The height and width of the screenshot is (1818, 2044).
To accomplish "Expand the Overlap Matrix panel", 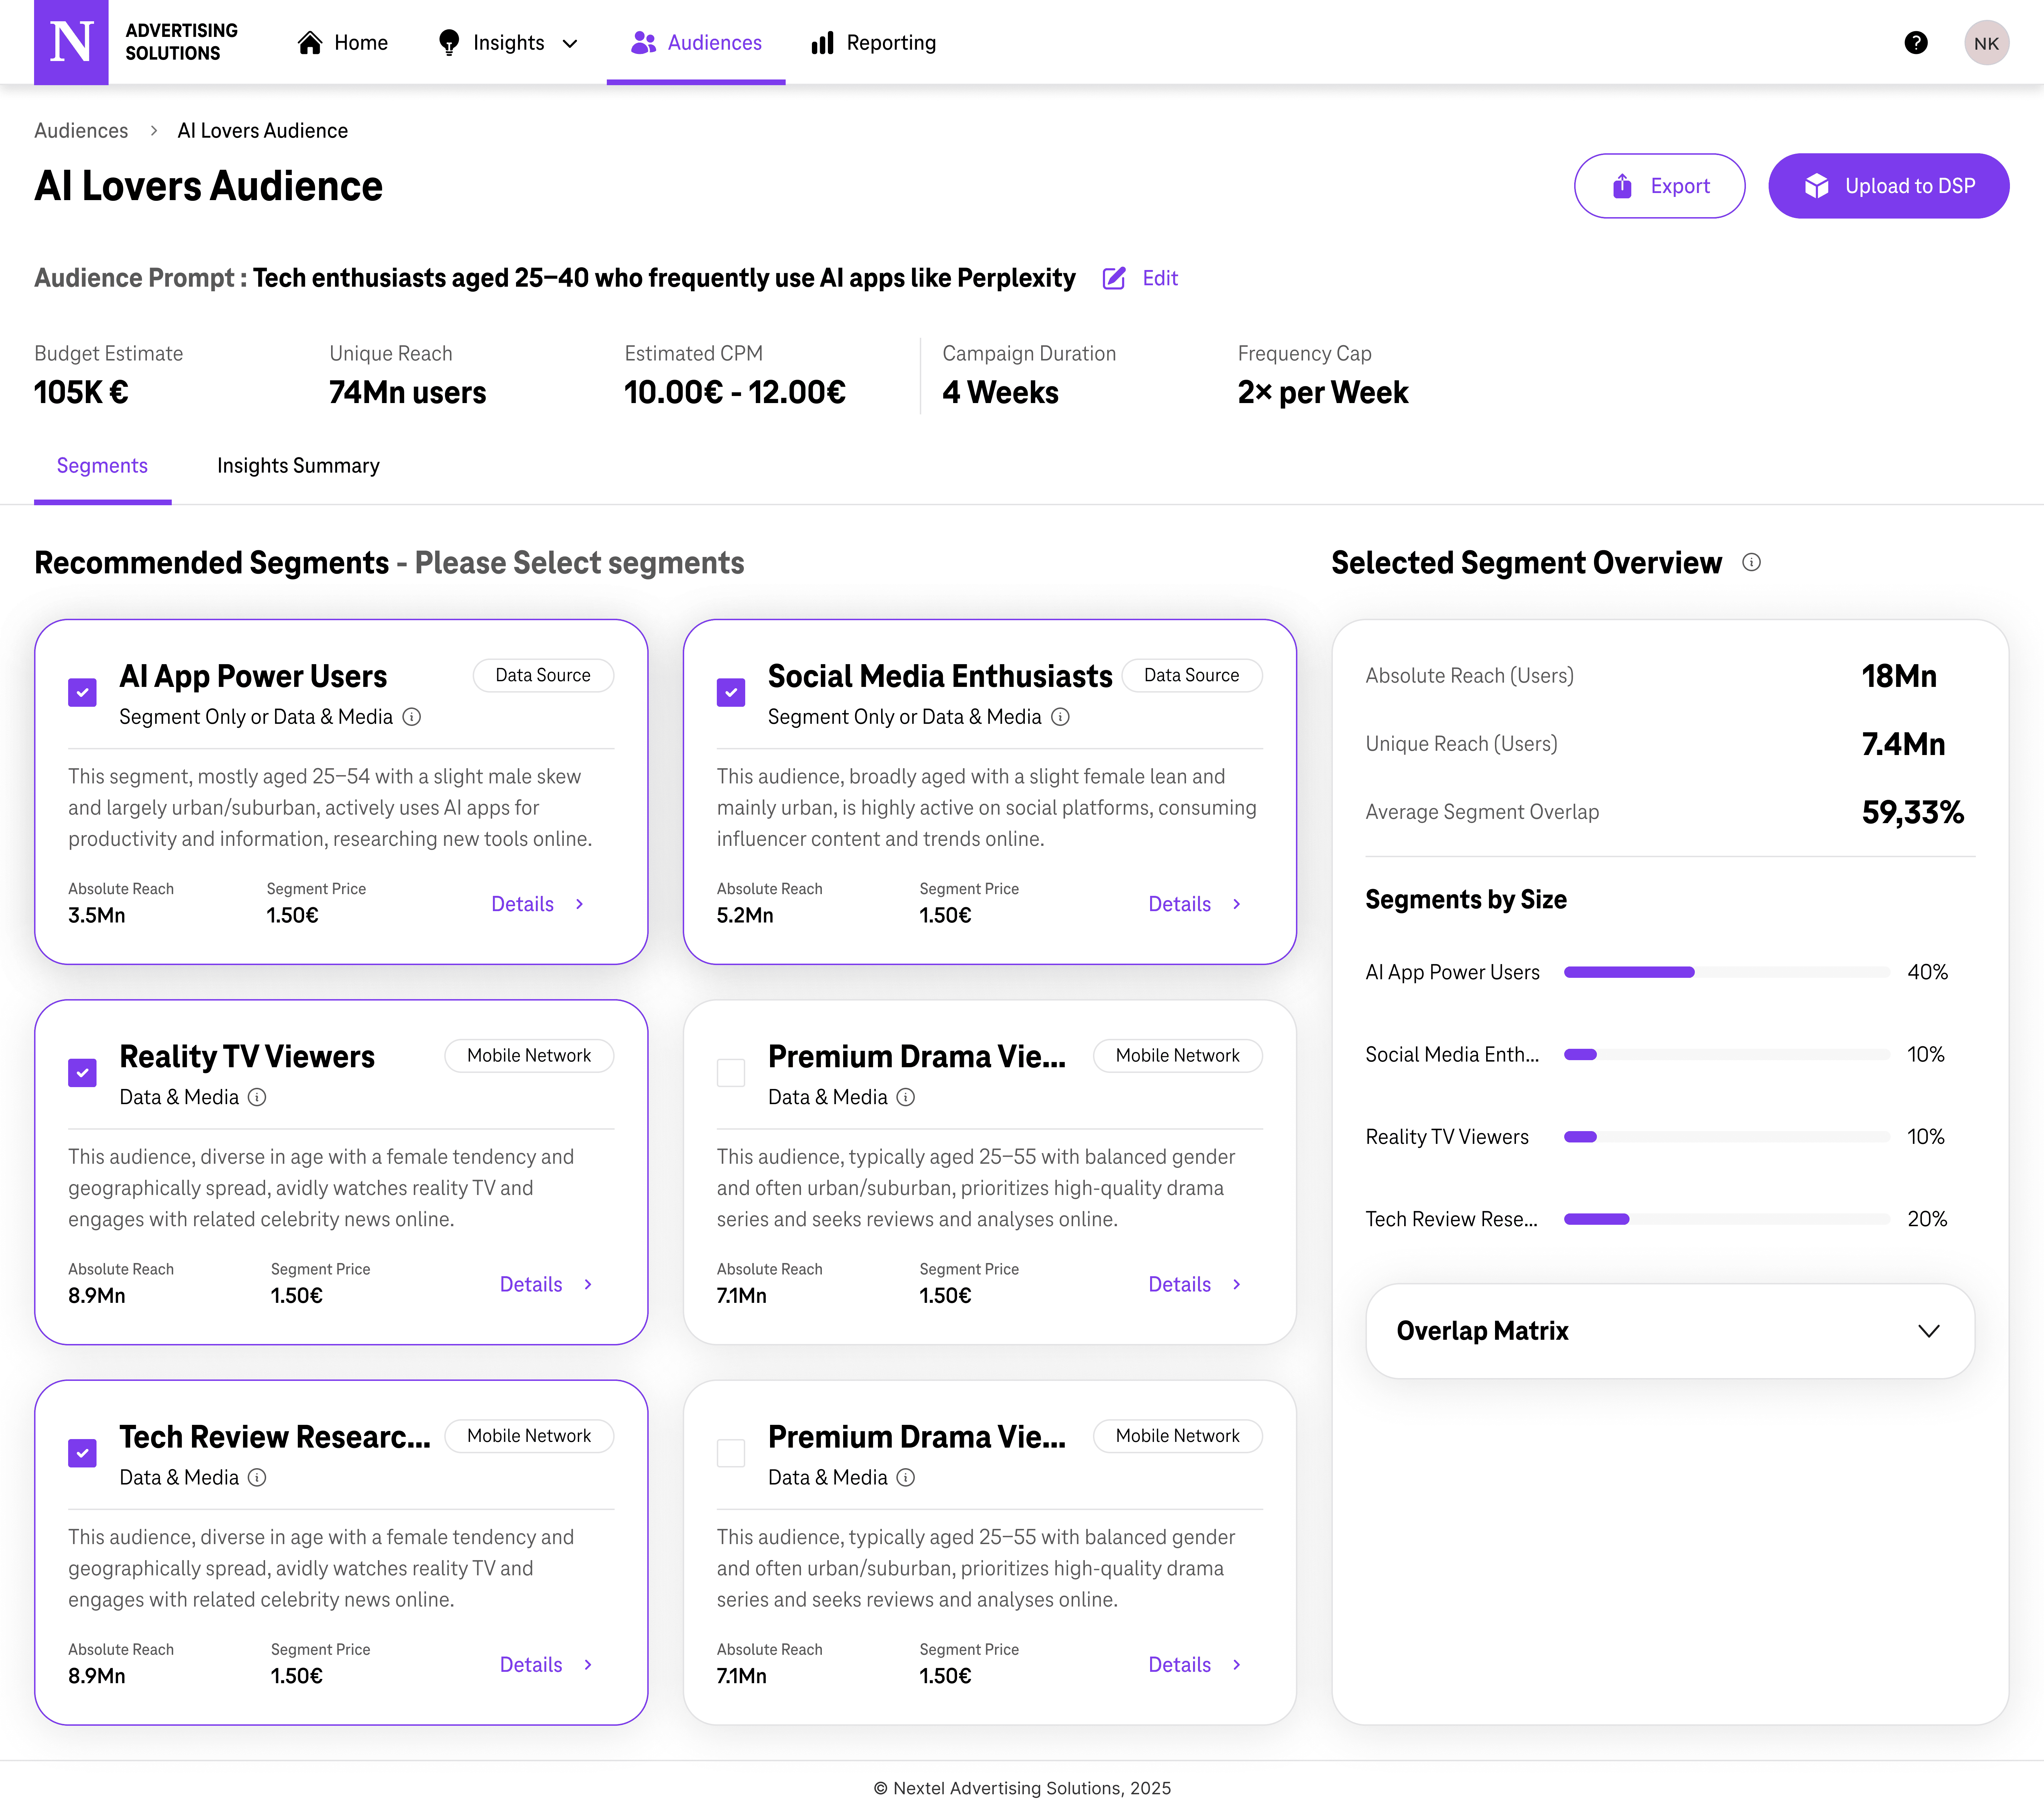I will point(1928,1331).
